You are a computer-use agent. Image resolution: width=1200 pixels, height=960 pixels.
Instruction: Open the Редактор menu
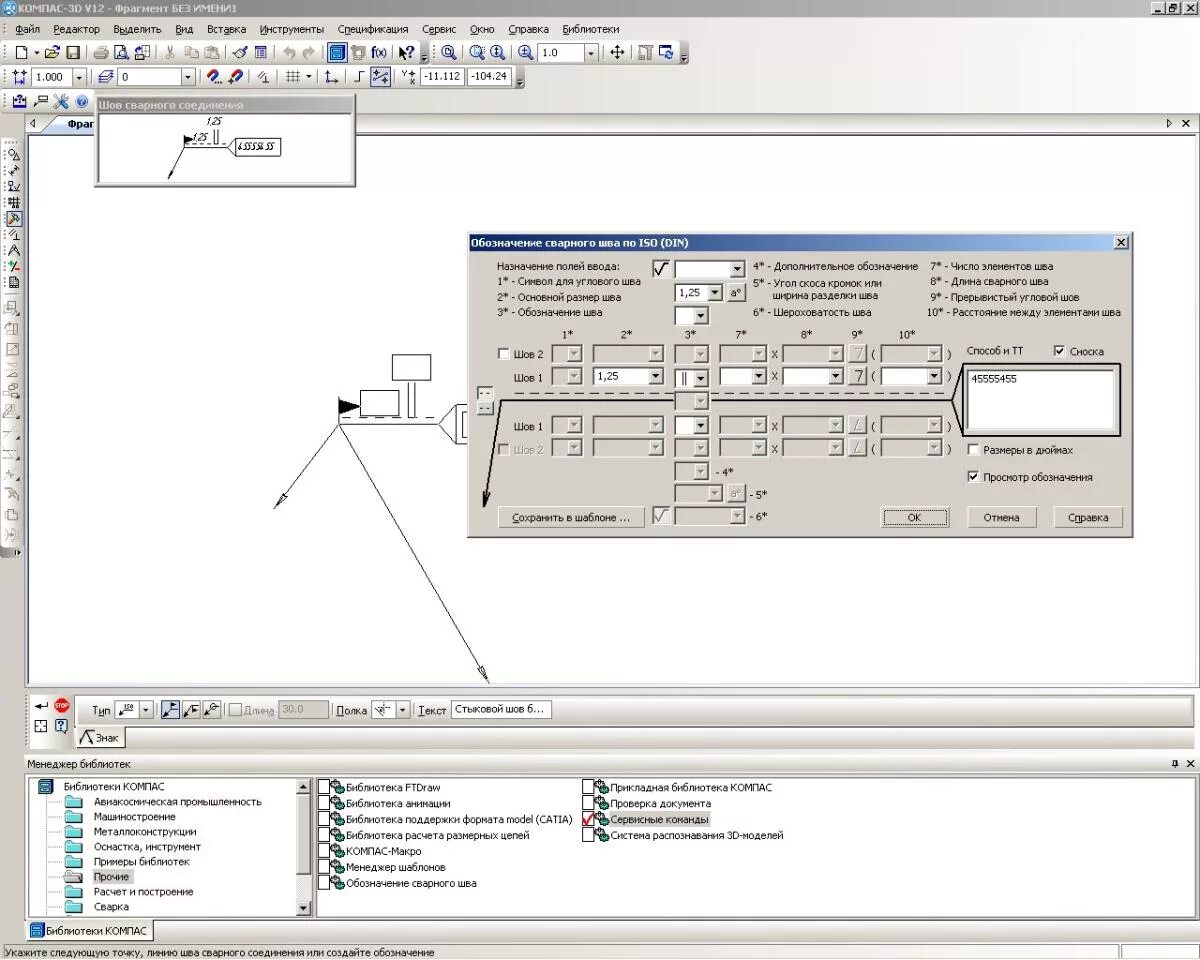[76, 29]
